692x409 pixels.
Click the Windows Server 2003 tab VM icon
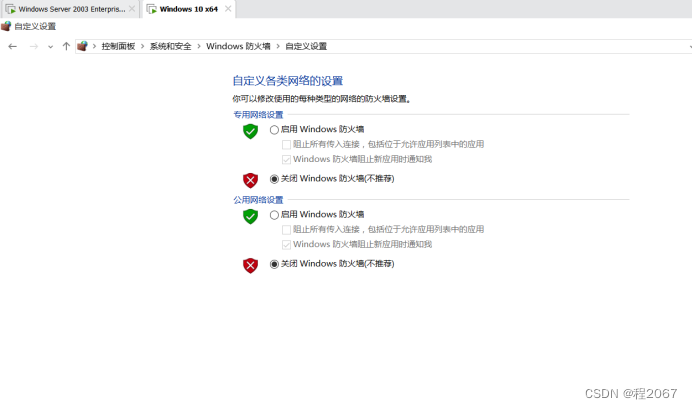11,9
